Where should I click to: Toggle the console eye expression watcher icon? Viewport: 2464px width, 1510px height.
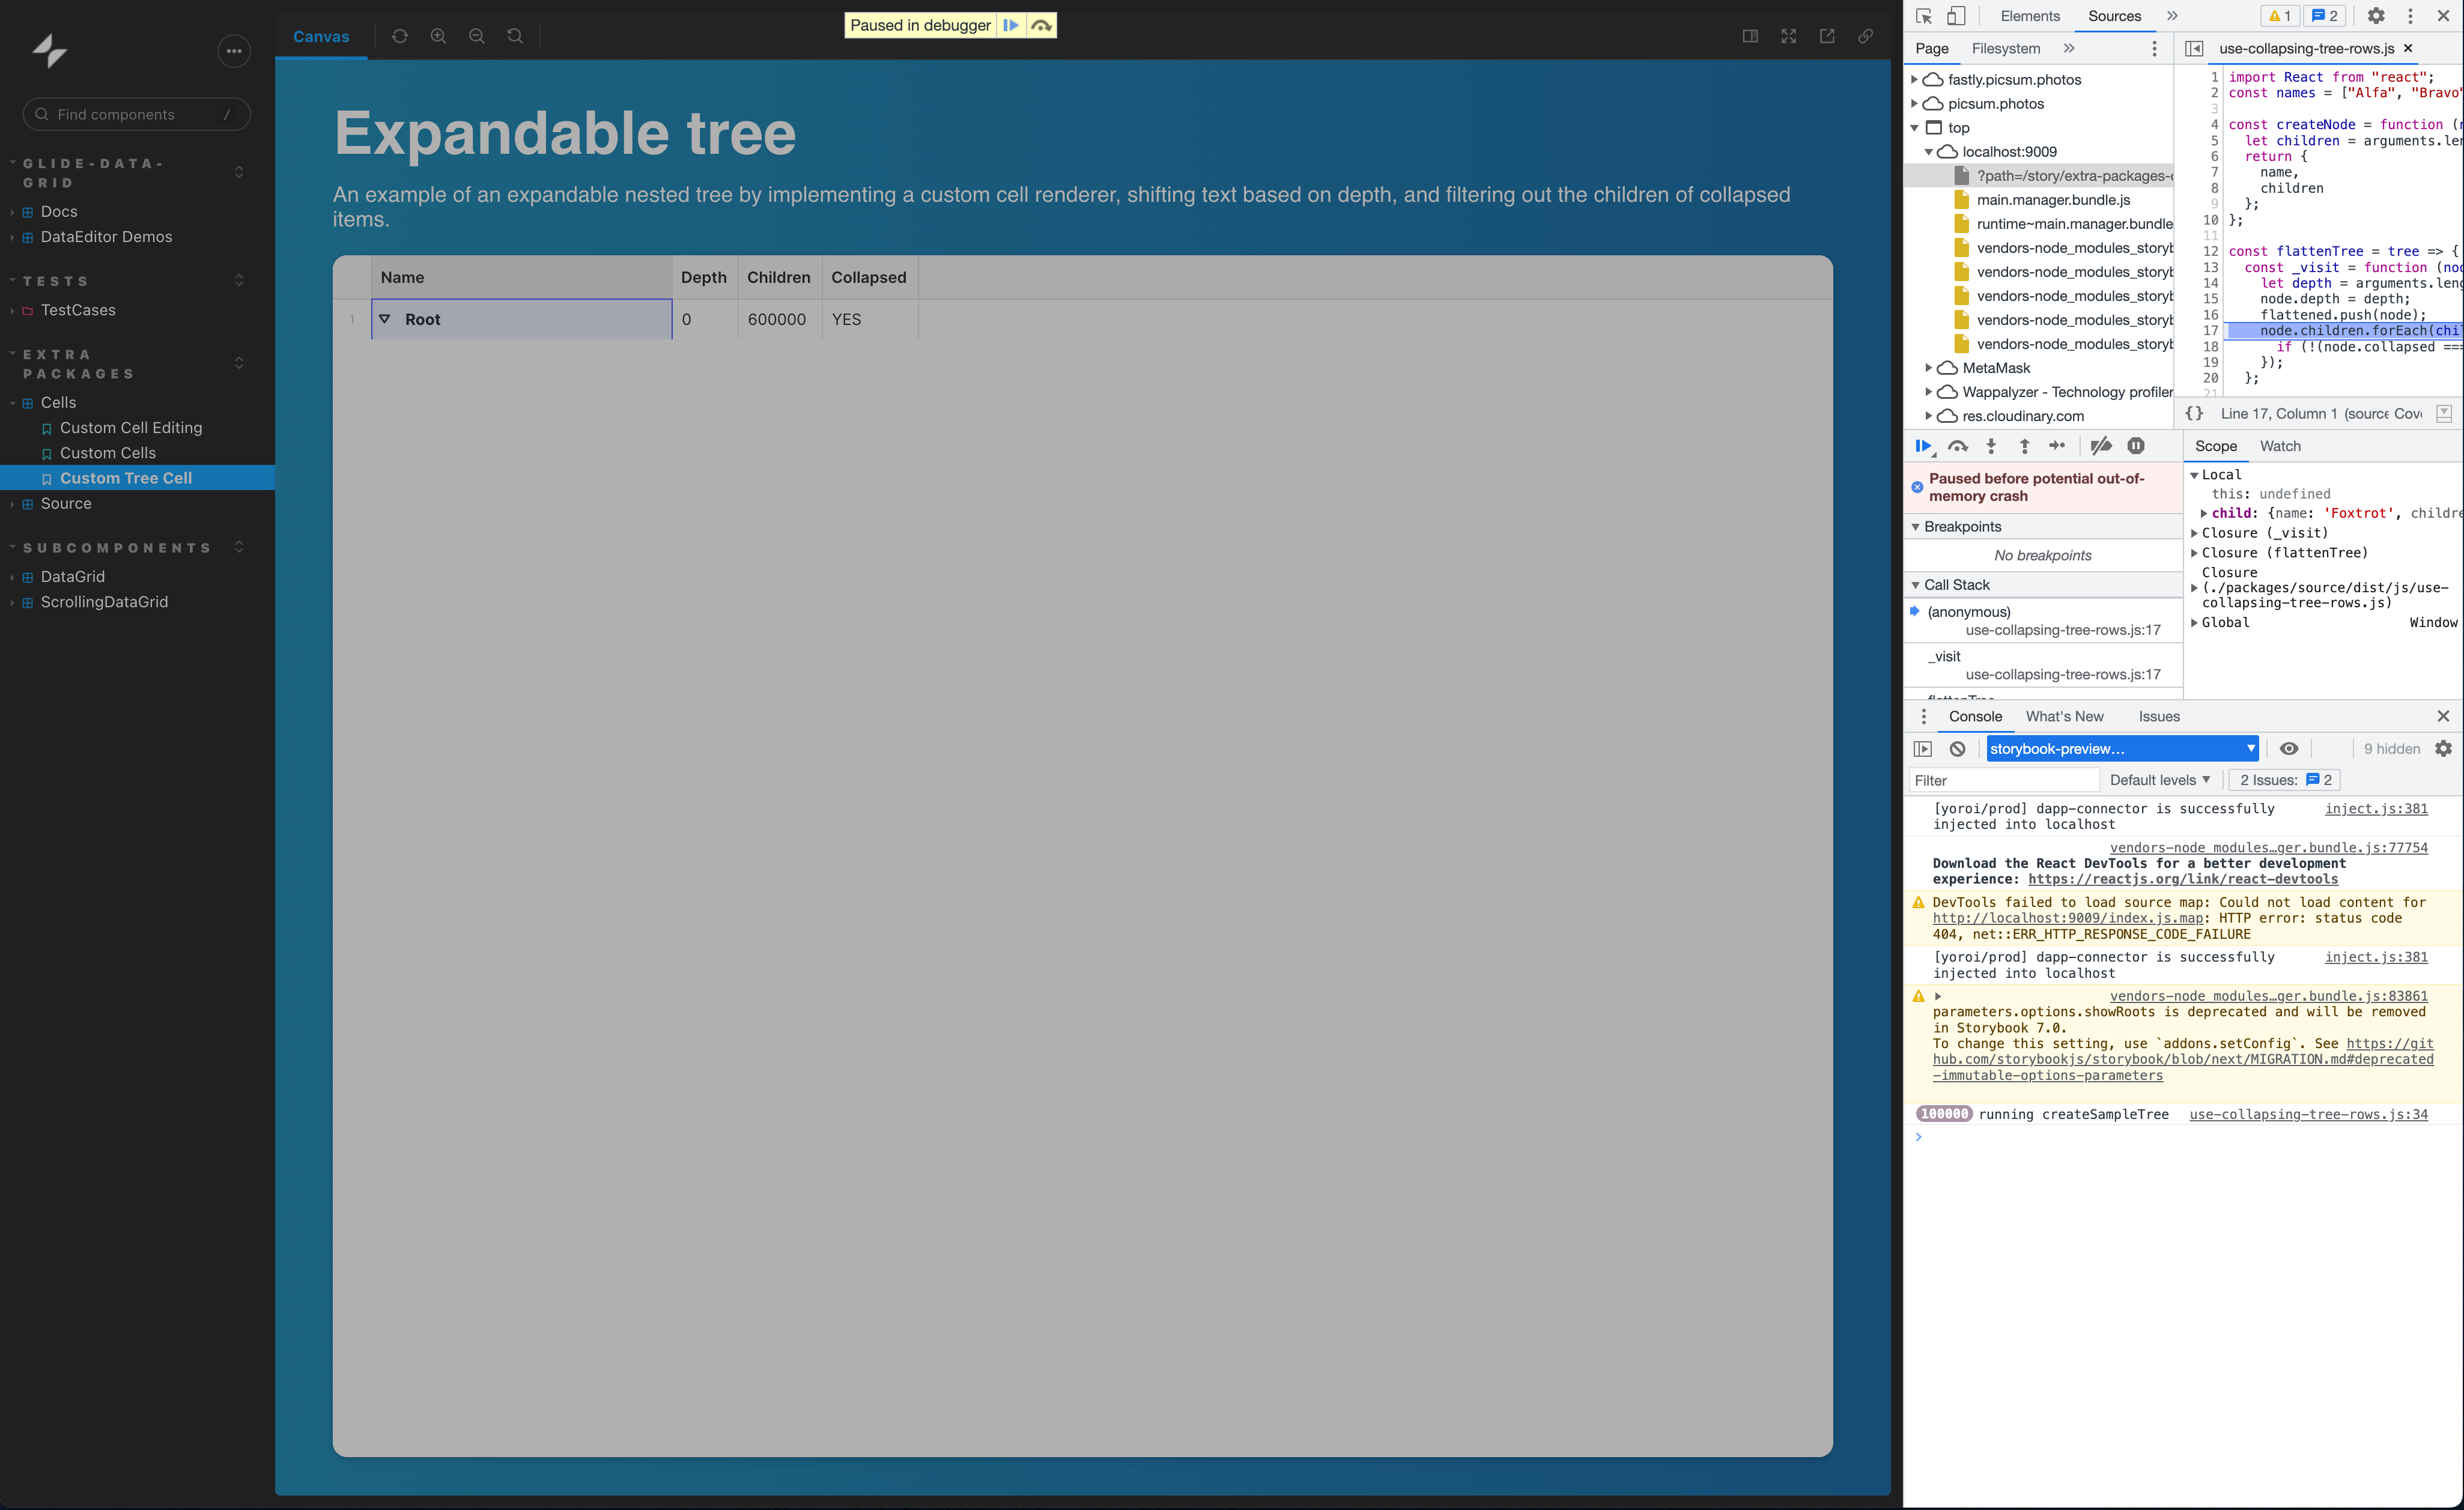tap(2289, 748)
